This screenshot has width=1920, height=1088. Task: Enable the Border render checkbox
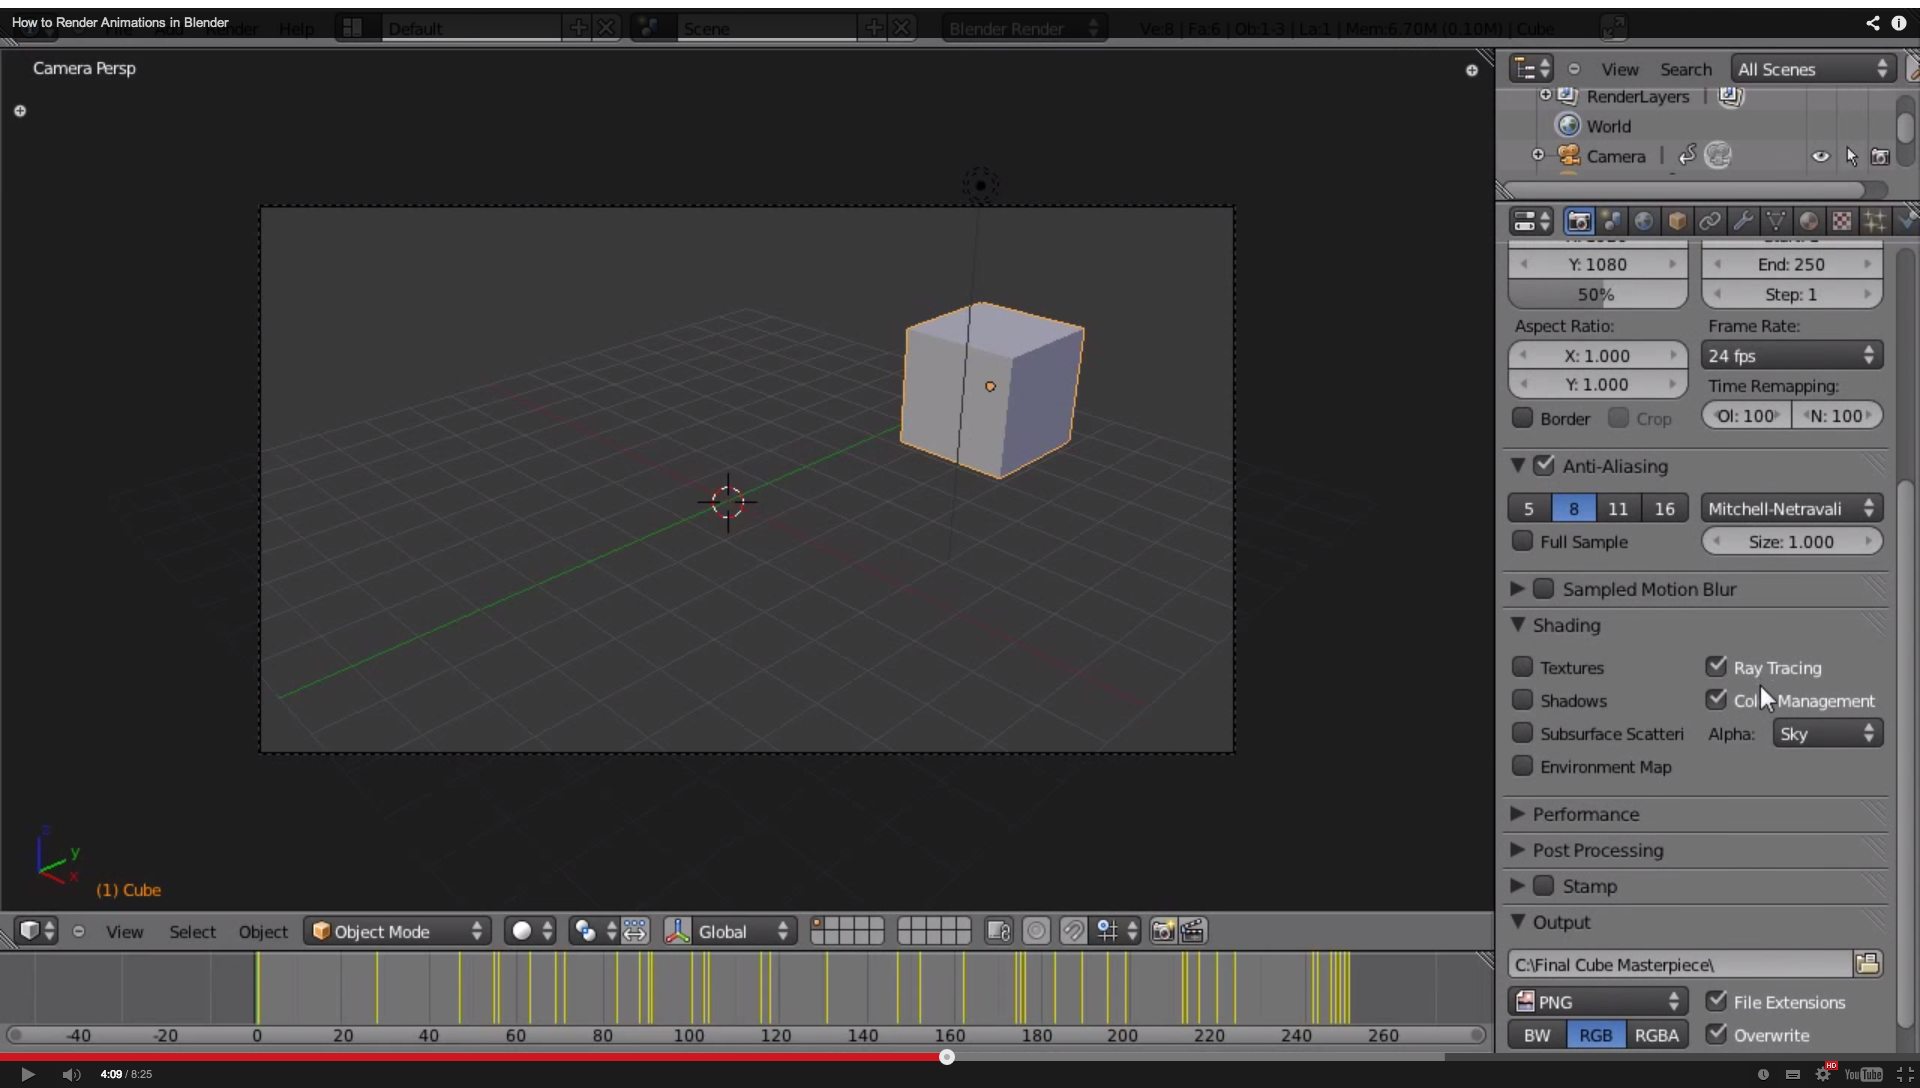tap(1523, 418)
